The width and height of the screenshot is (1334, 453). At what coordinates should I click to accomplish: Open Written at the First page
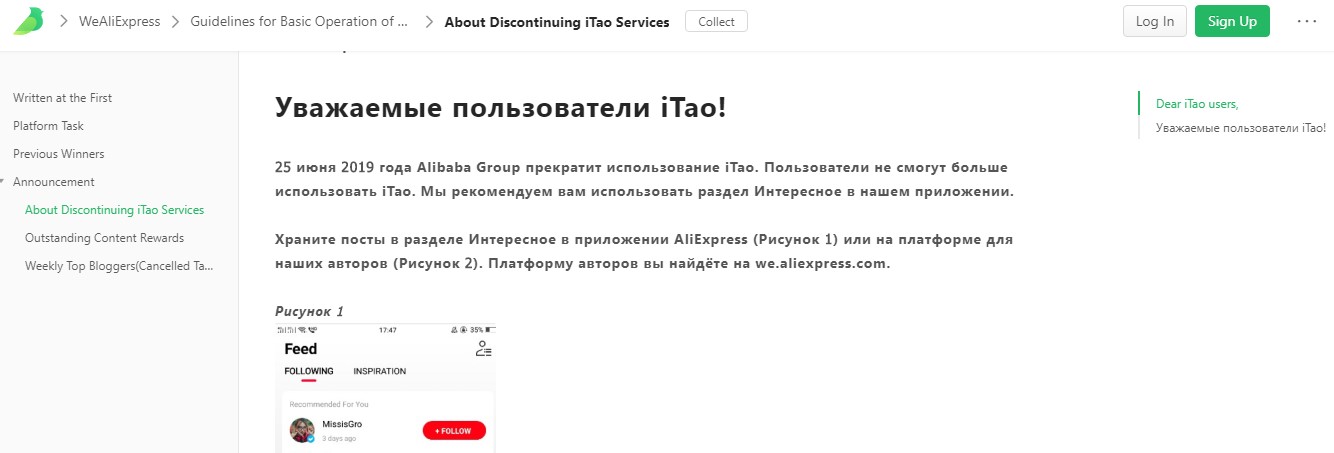pyautogui.click(x=62, y=98)
